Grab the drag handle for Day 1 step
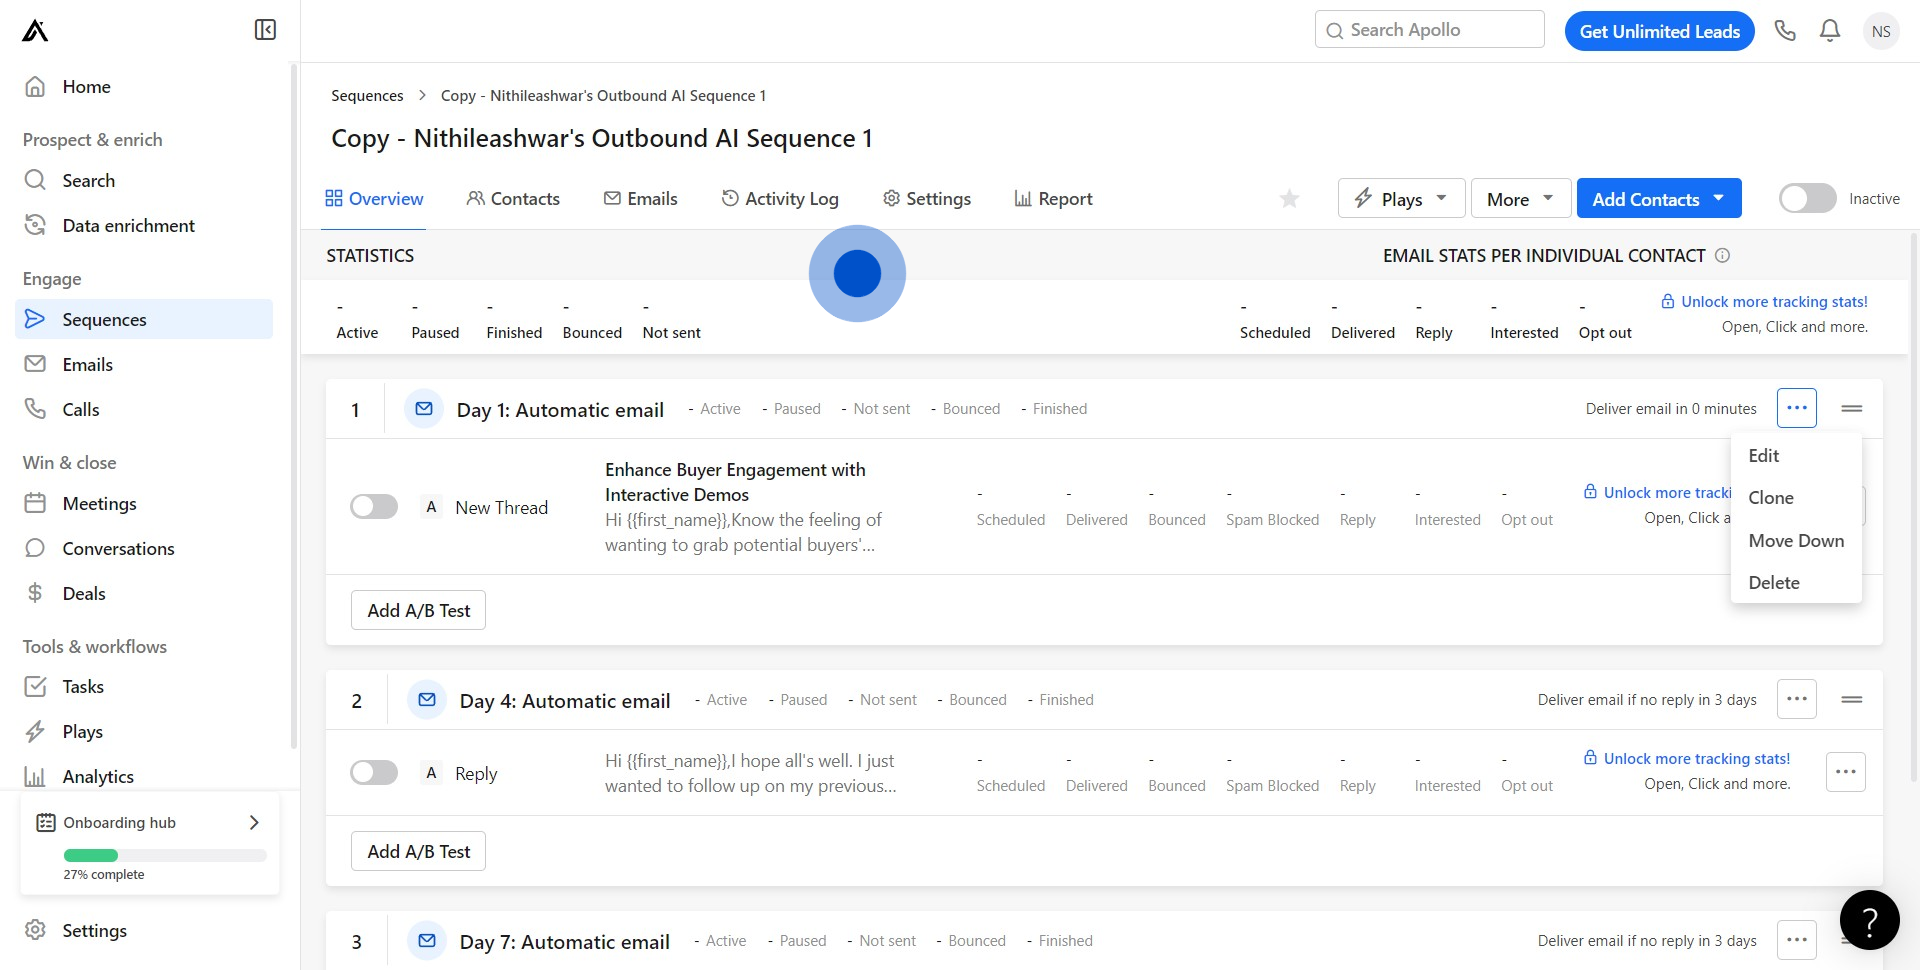Image resolution: width=1920 pixels, height=970 pixels. pos(1851,408)
